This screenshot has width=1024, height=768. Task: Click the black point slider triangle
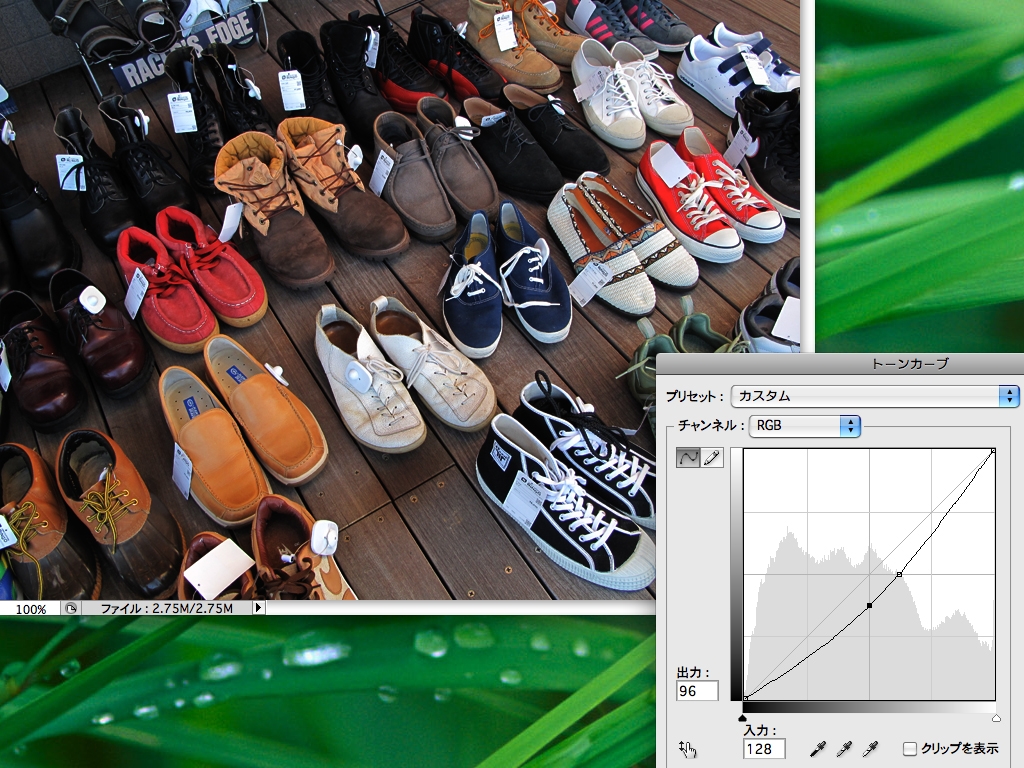pyautogui.click(x=743, y=718)
